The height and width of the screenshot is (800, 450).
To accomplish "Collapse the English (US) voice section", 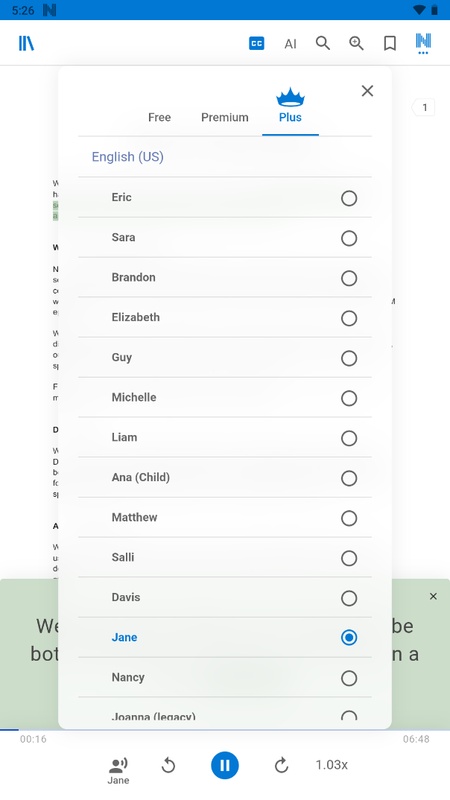I will pos(225,157).
